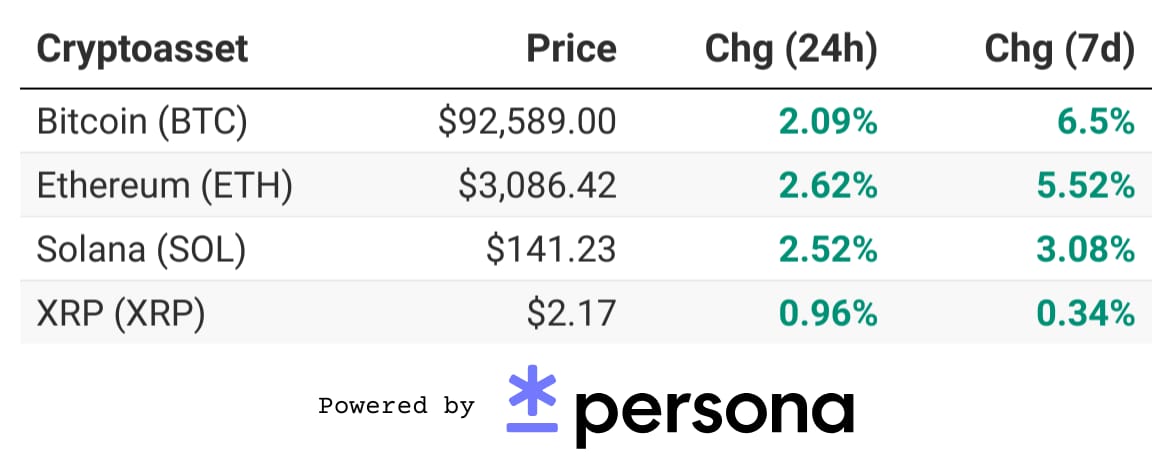Click XRP price $2.17
The width and height of the screenshot is (1172, 460).
coord(571,314)
